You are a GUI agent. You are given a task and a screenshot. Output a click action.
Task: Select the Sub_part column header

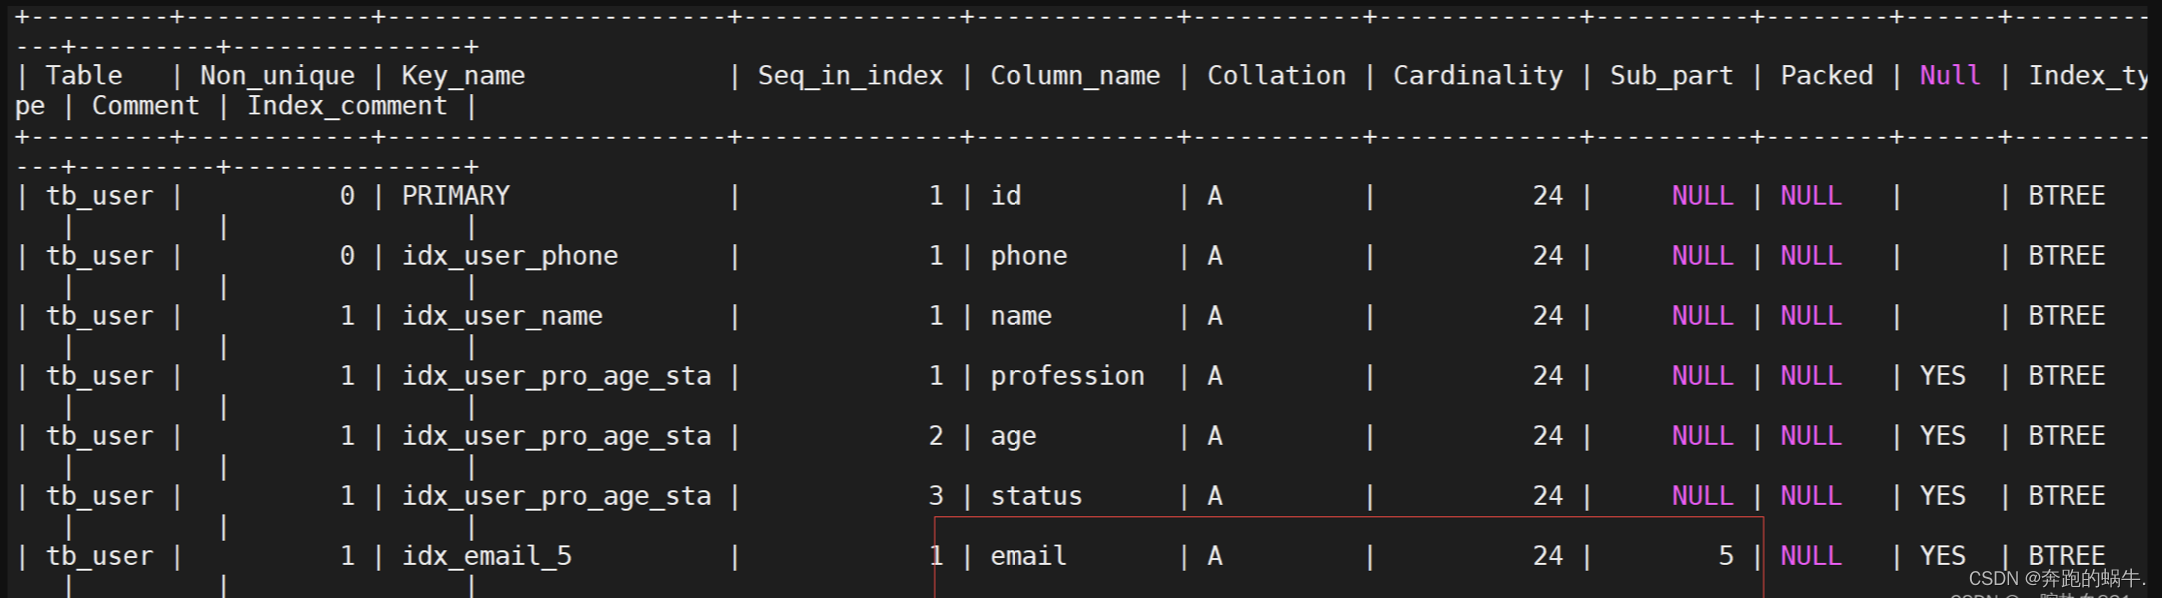coord(1671,76)
